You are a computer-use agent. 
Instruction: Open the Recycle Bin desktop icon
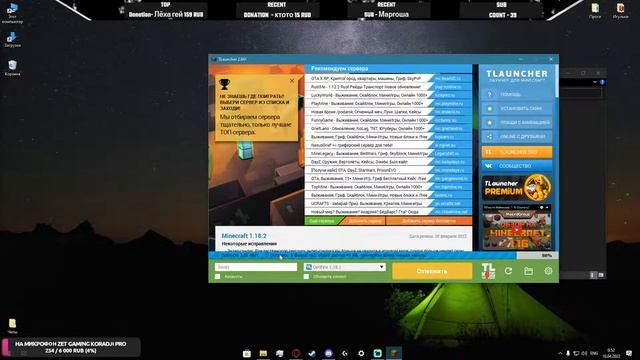click(x=12, y=68)
